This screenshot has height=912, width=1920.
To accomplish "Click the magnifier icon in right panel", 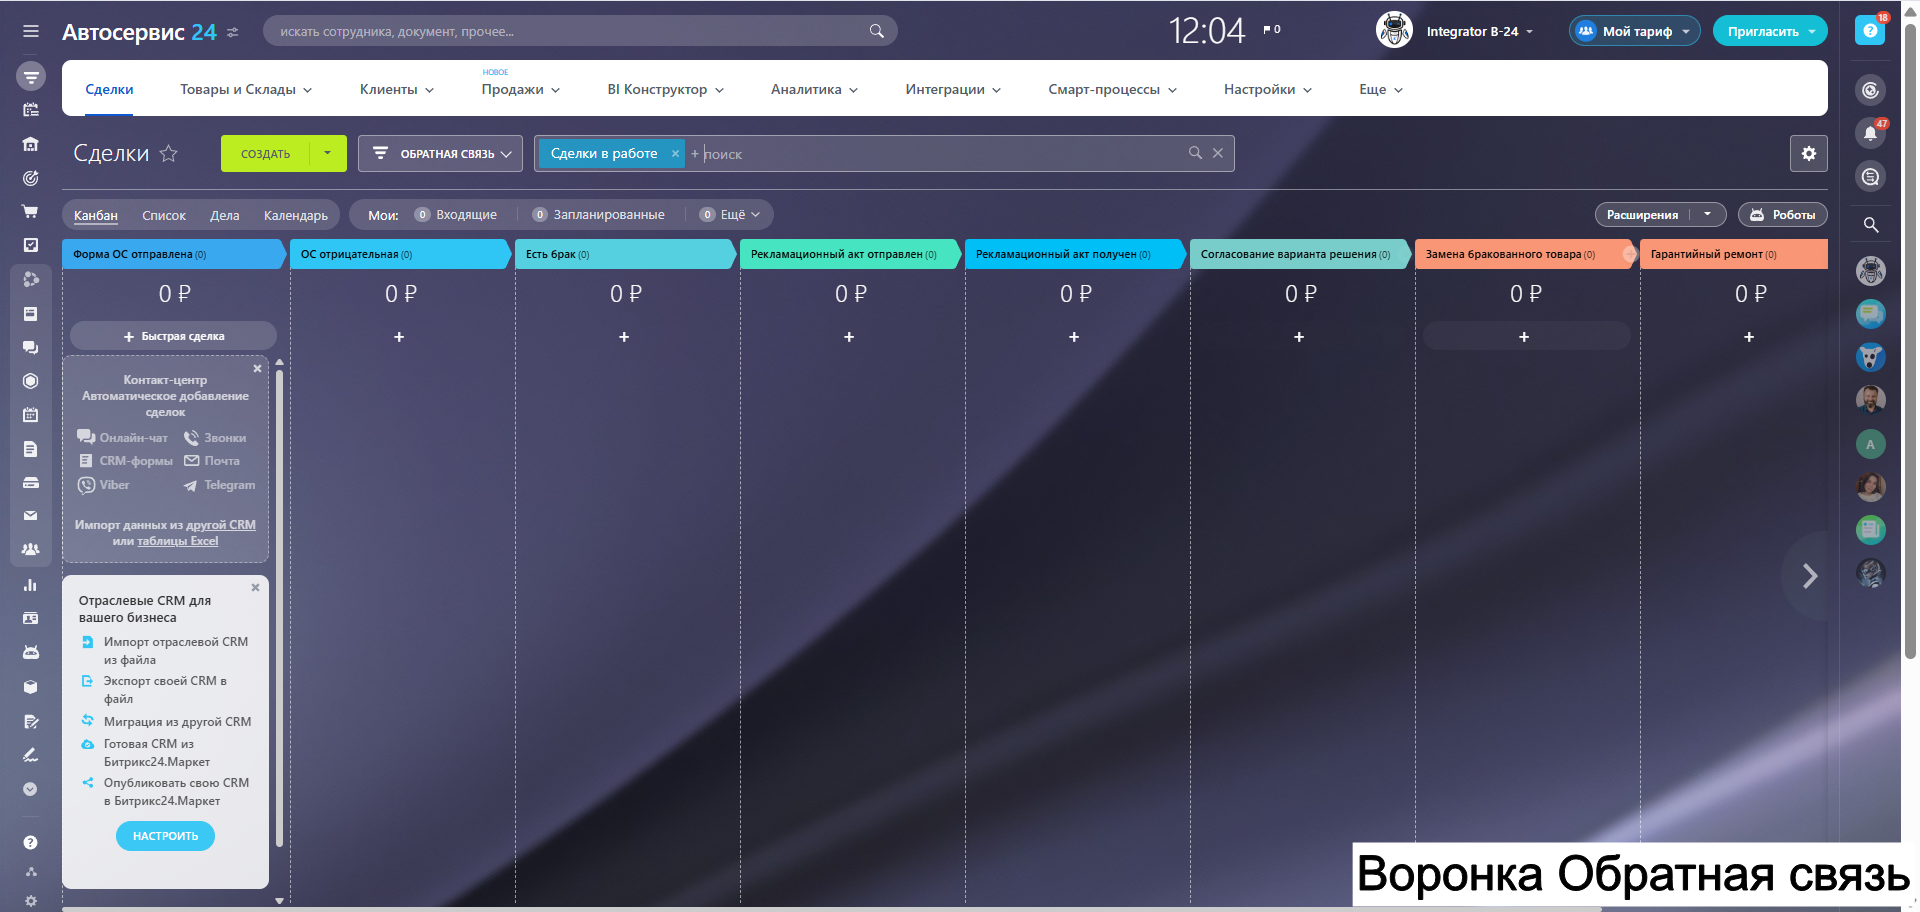I will [x=1871, y=225].
